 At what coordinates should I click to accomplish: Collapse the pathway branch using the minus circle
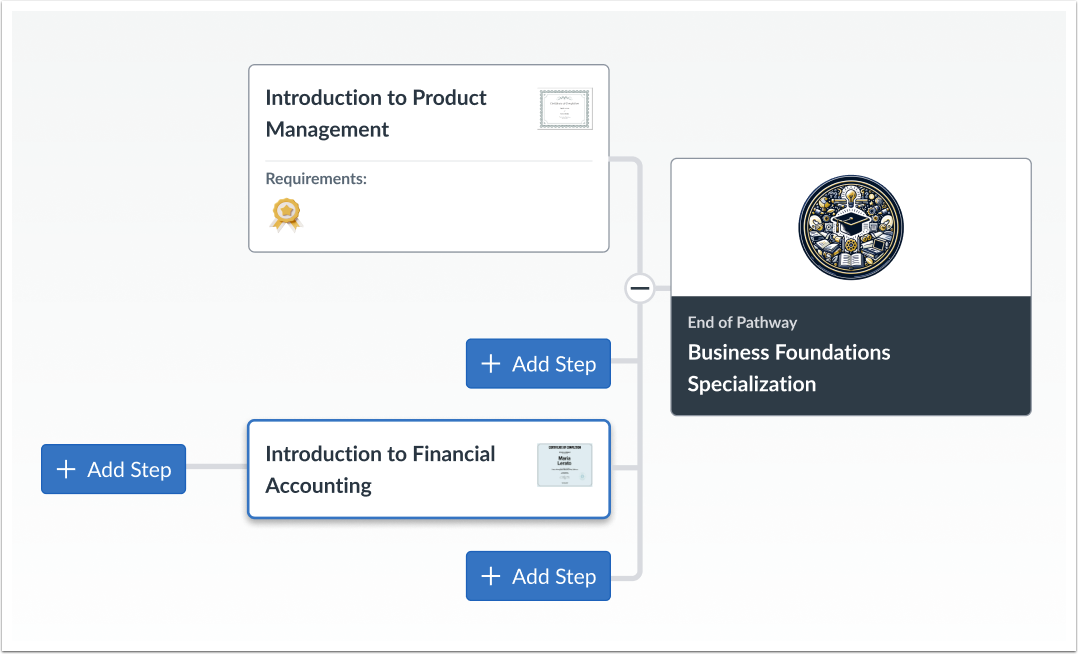(640, 288)
